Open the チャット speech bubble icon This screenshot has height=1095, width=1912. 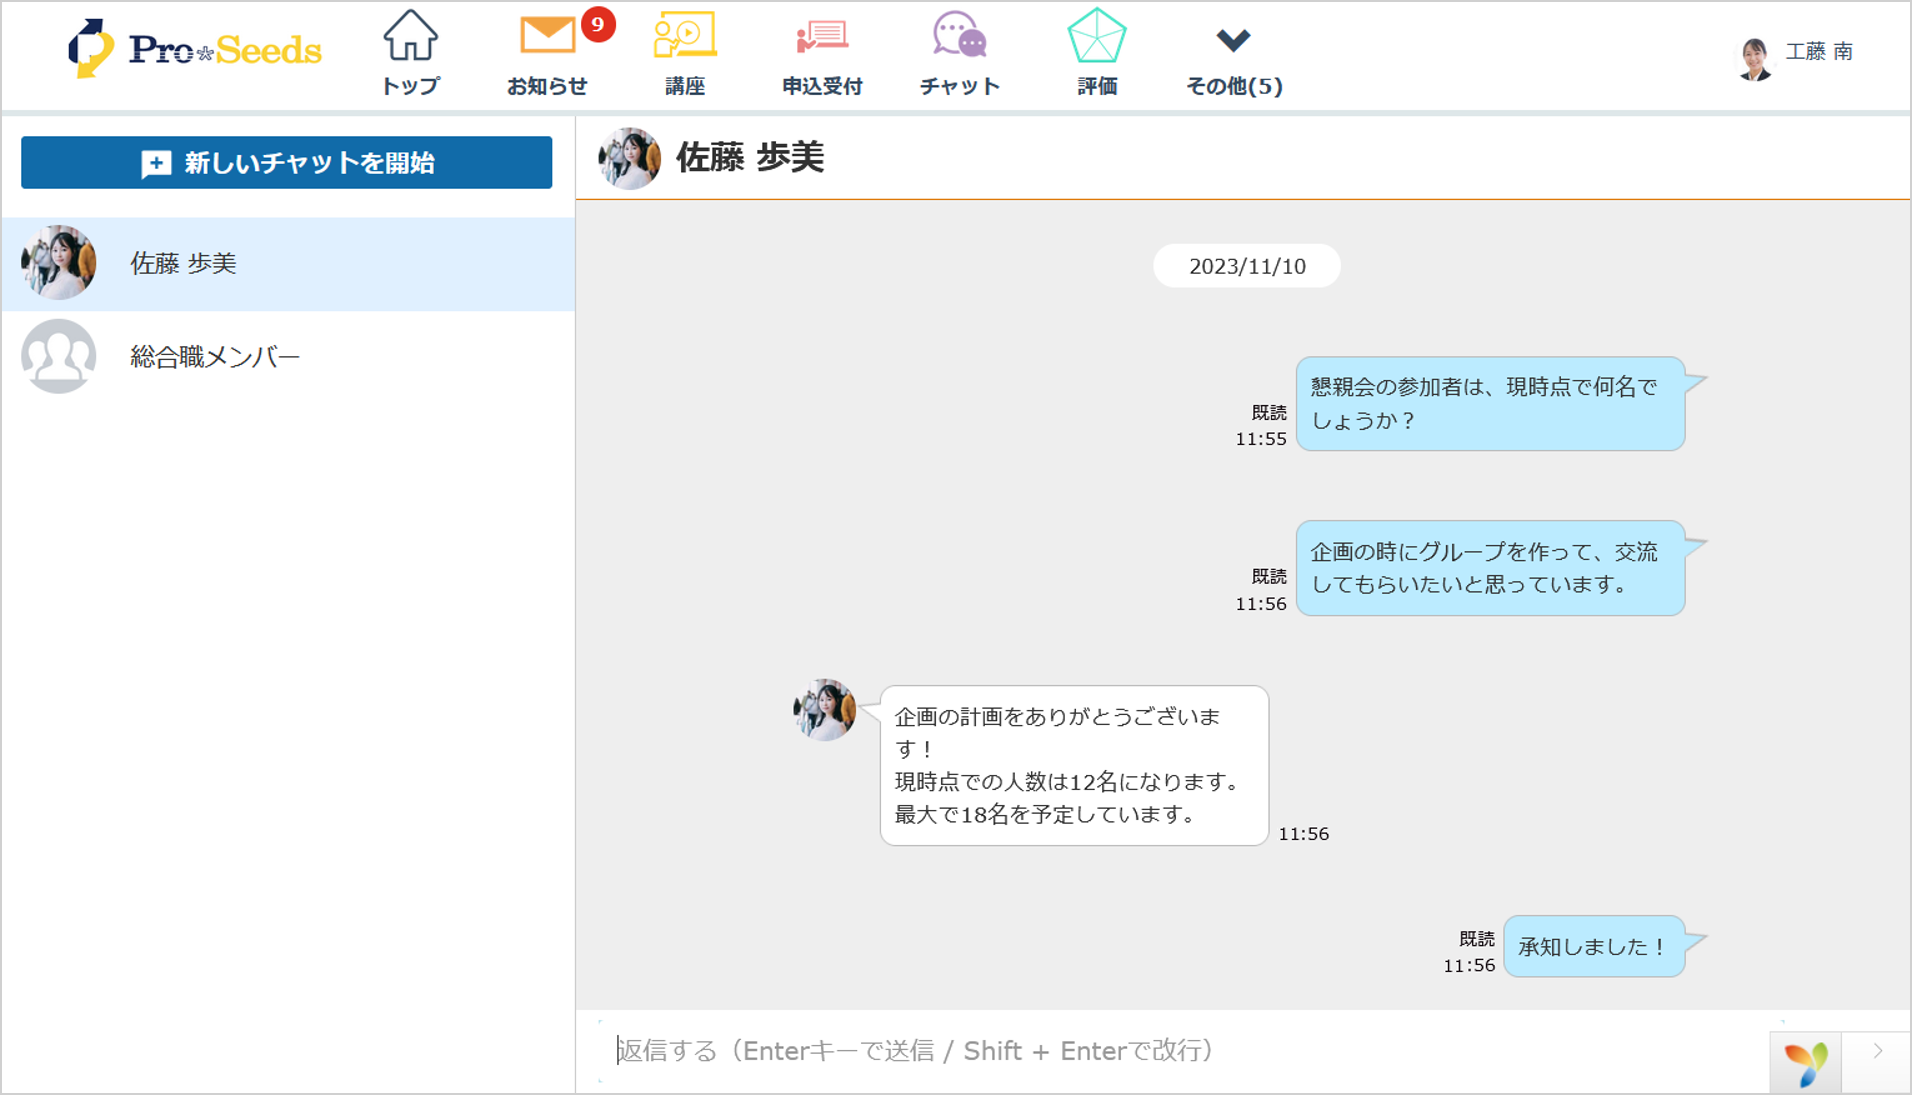click(959, 52)
